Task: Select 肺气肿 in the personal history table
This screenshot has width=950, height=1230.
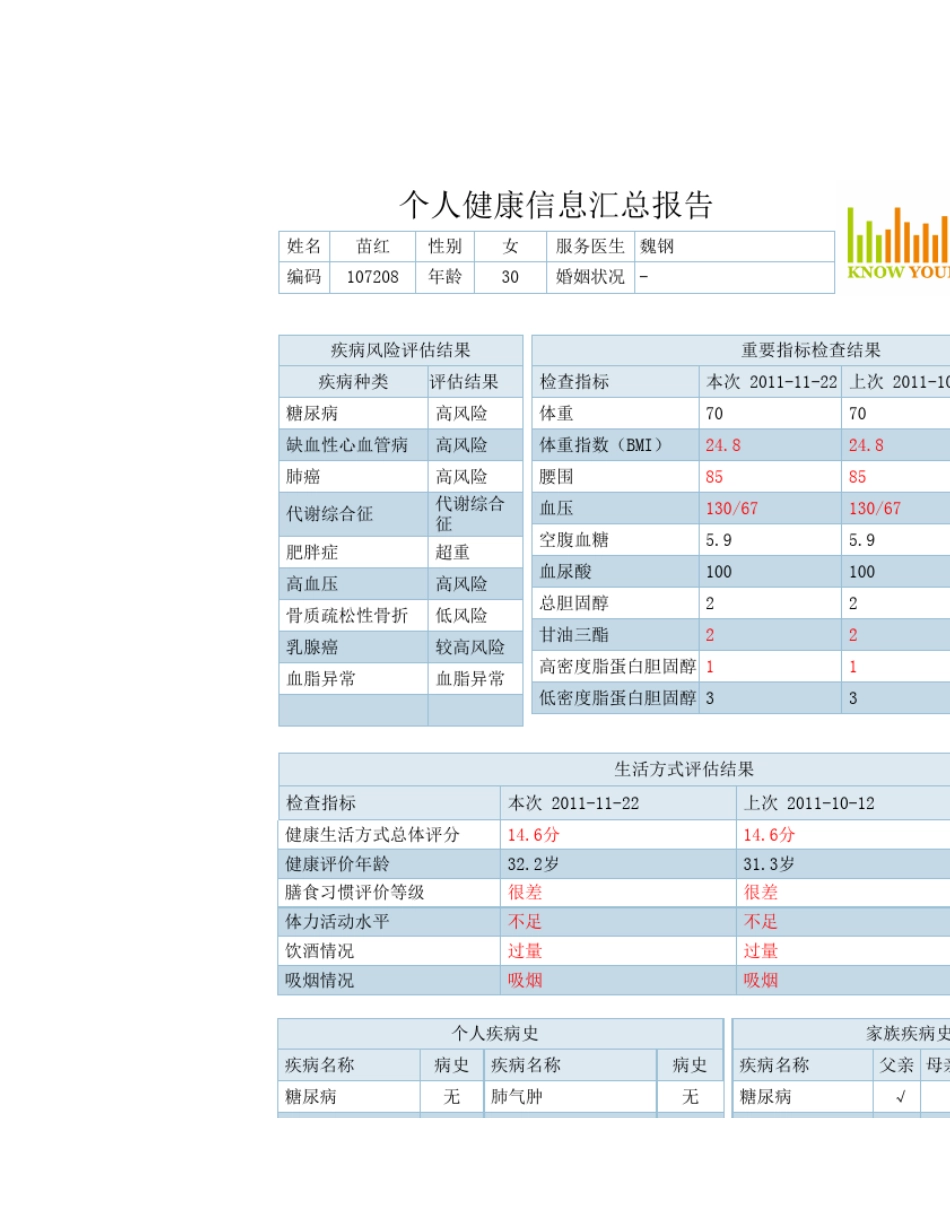Action: pyautogui.click(x=517, y=1097)
